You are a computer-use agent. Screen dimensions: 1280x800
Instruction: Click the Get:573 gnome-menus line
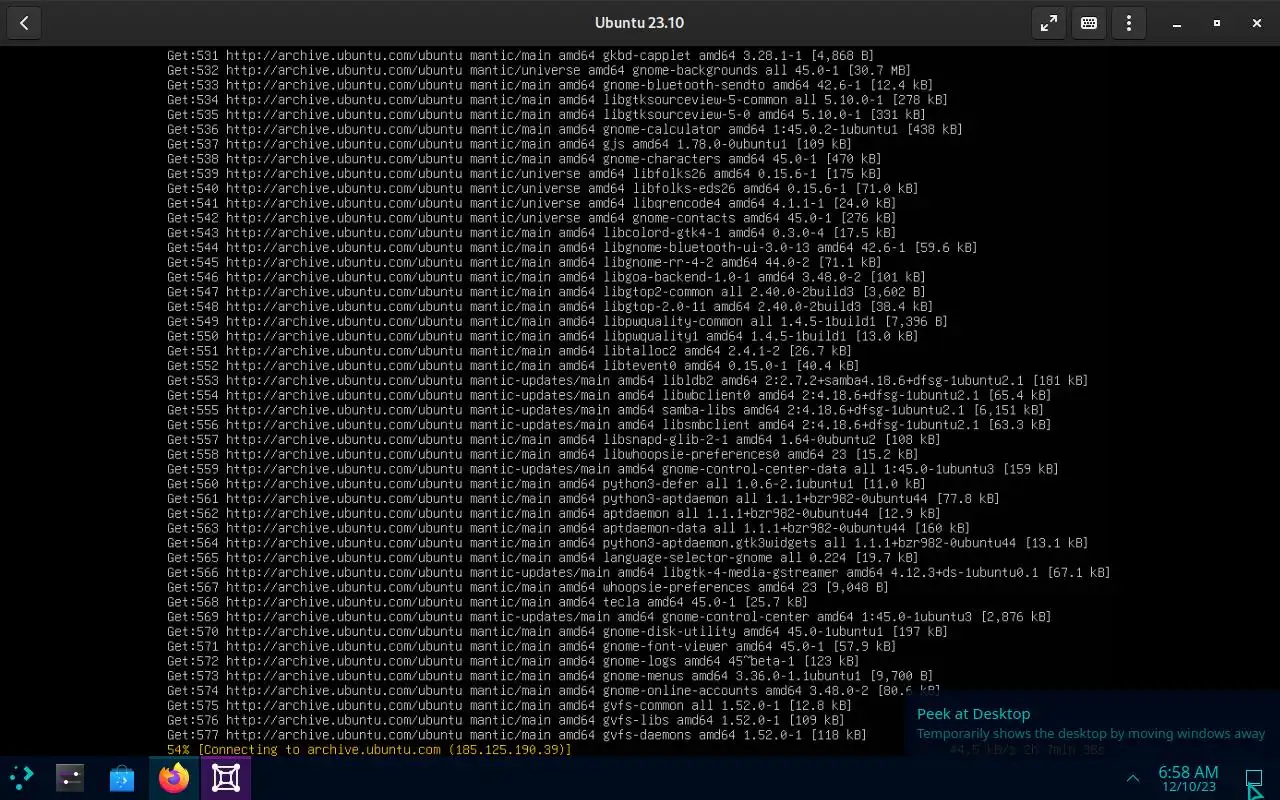click(x=550, y=676)
